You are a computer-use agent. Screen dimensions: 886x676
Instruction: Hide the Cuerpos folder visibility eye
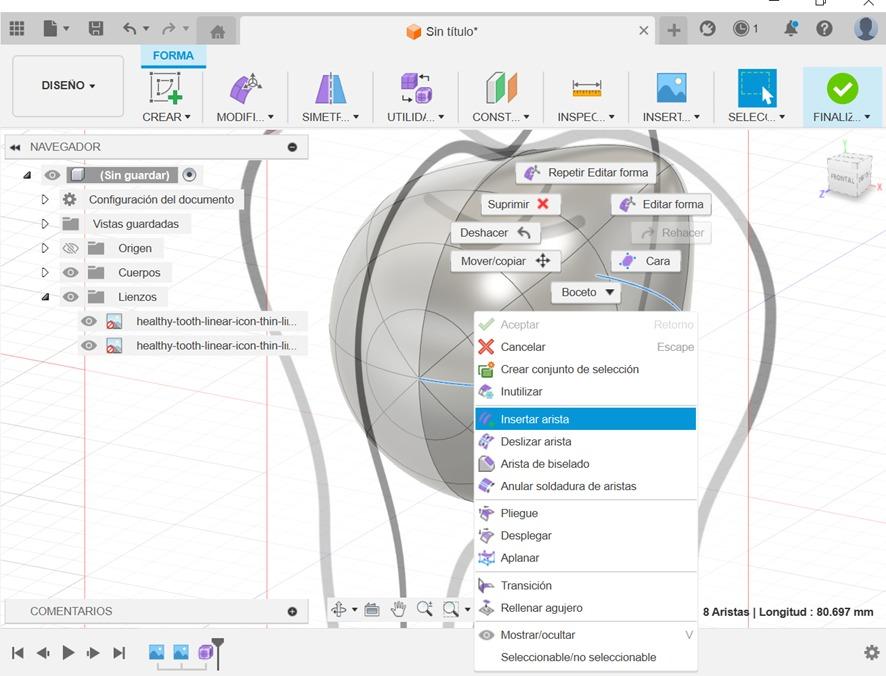click(x=71, y=272)
